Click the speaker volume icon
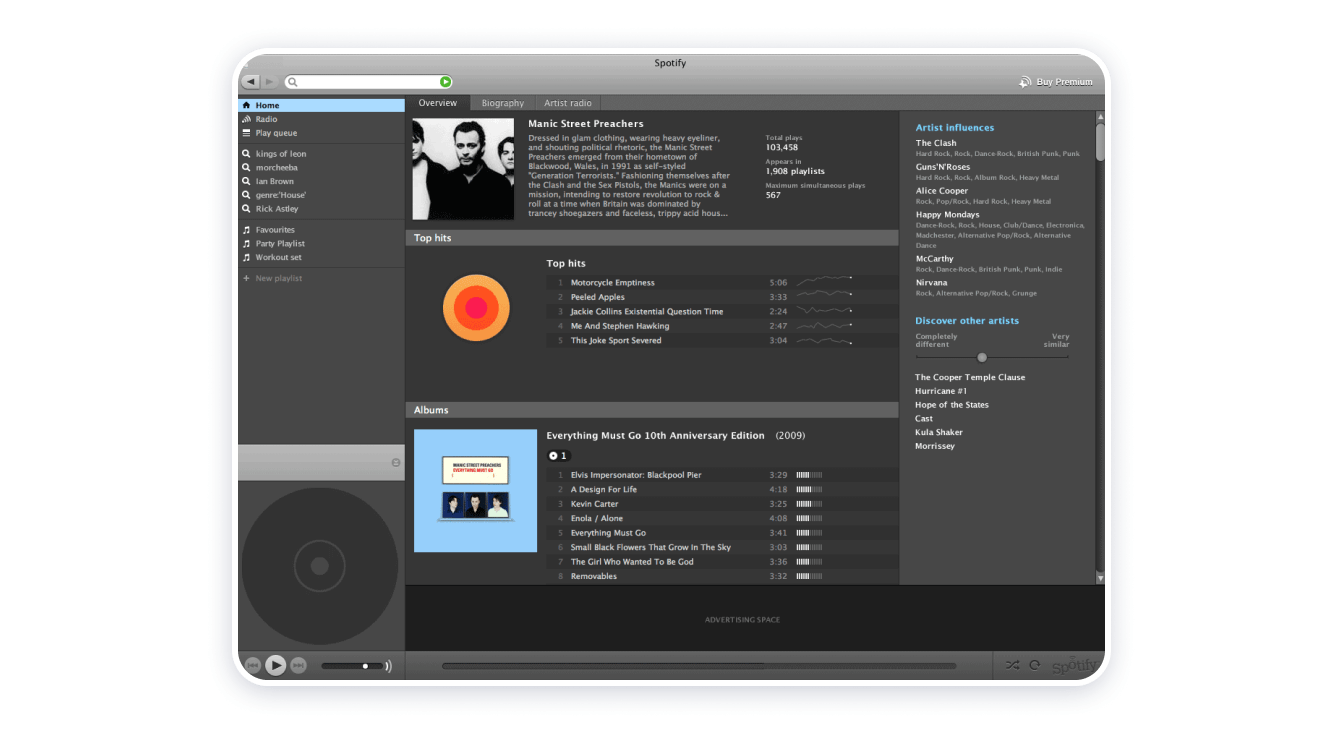This screenshot has width=1344, height=734. pos(388,666)
